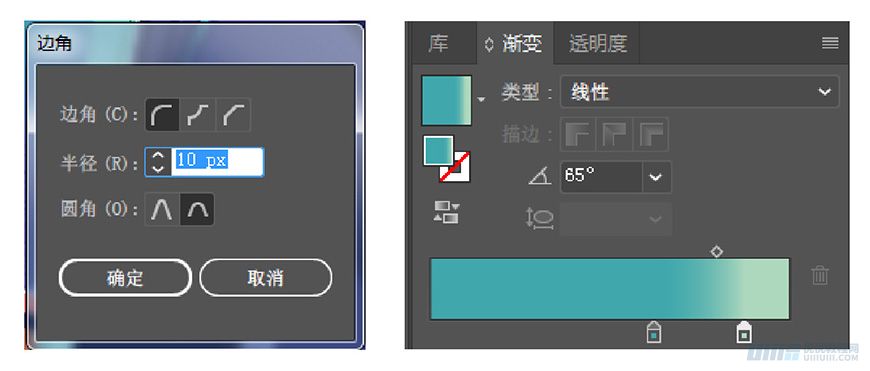
Task: Select stroke gradient across stroke icon
Action: pyautogui.click(x=652, y=134)
